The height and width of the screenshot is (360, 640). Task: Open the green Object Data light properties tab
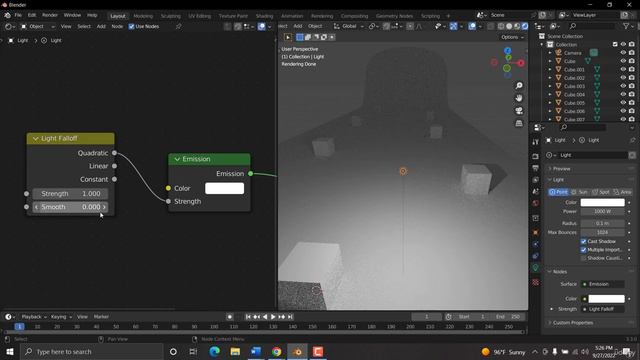point(536,268)
